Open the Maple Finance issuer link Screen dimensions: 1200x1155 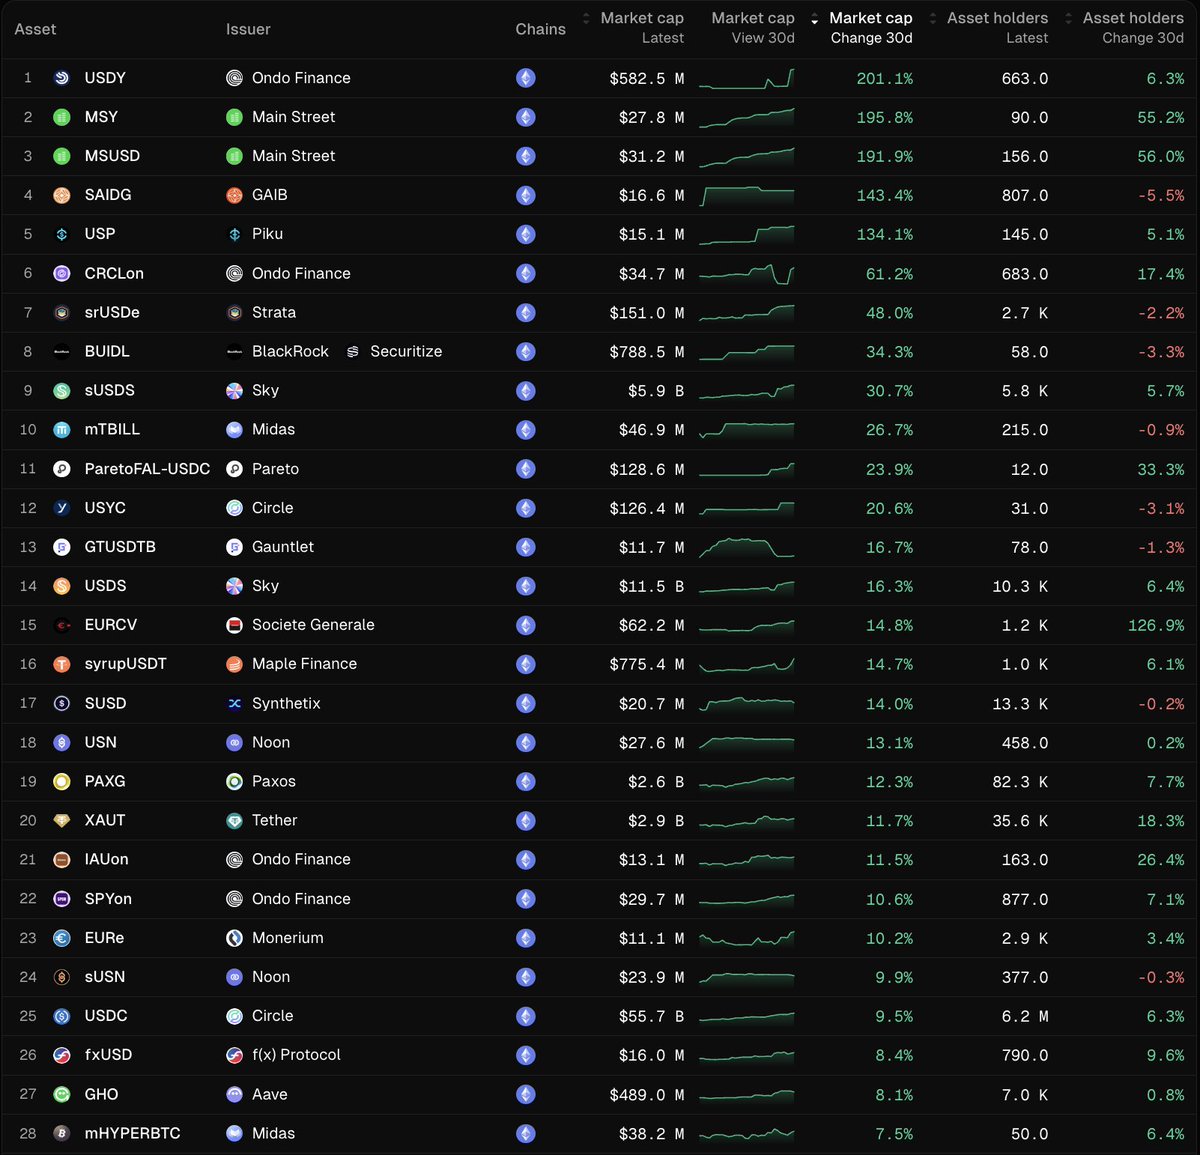pyautogui.click(x=304, y=664)
